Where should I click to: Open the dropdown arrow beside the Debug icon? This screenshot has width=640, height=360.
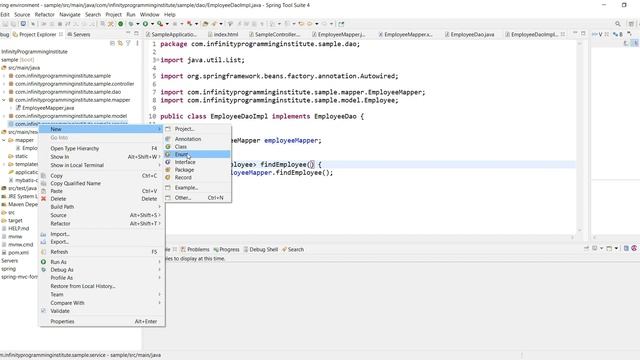pyautogui.click(x=138, y=24)
